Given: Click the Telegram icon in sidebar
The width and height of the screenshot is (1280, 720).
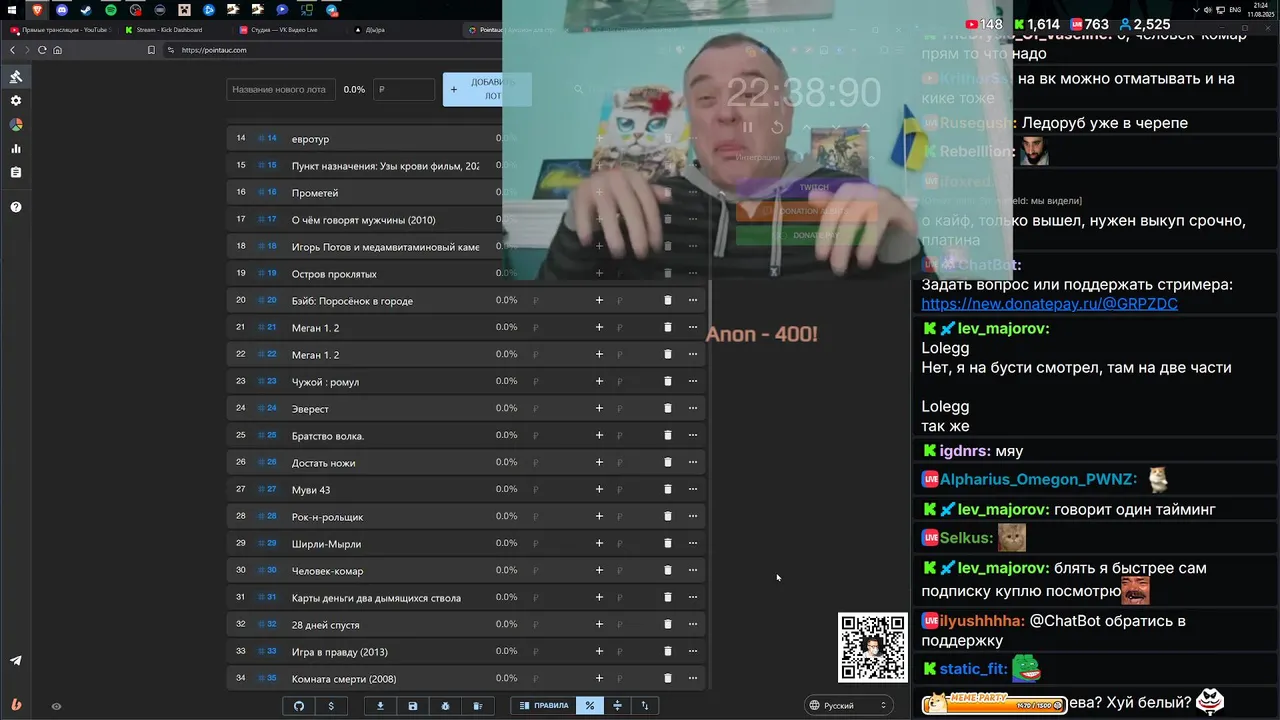Looking at the screenshot, I should point(16,661).
